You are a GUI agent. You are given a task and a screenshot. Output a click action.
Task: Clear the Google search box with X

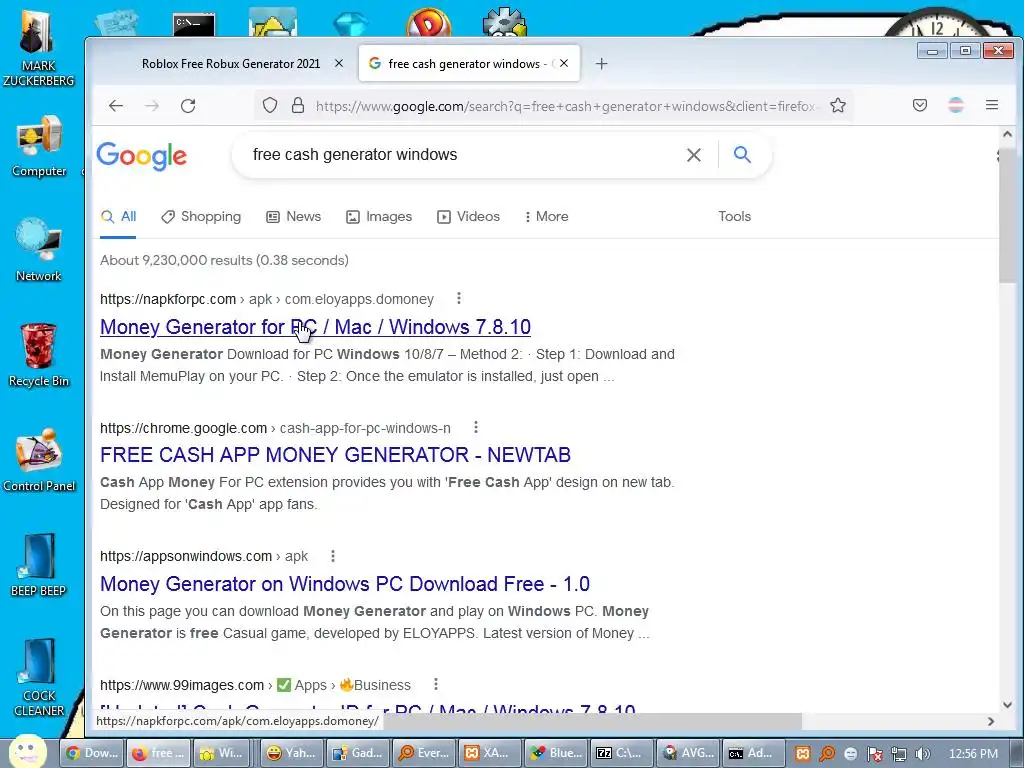tap(694, 155)
